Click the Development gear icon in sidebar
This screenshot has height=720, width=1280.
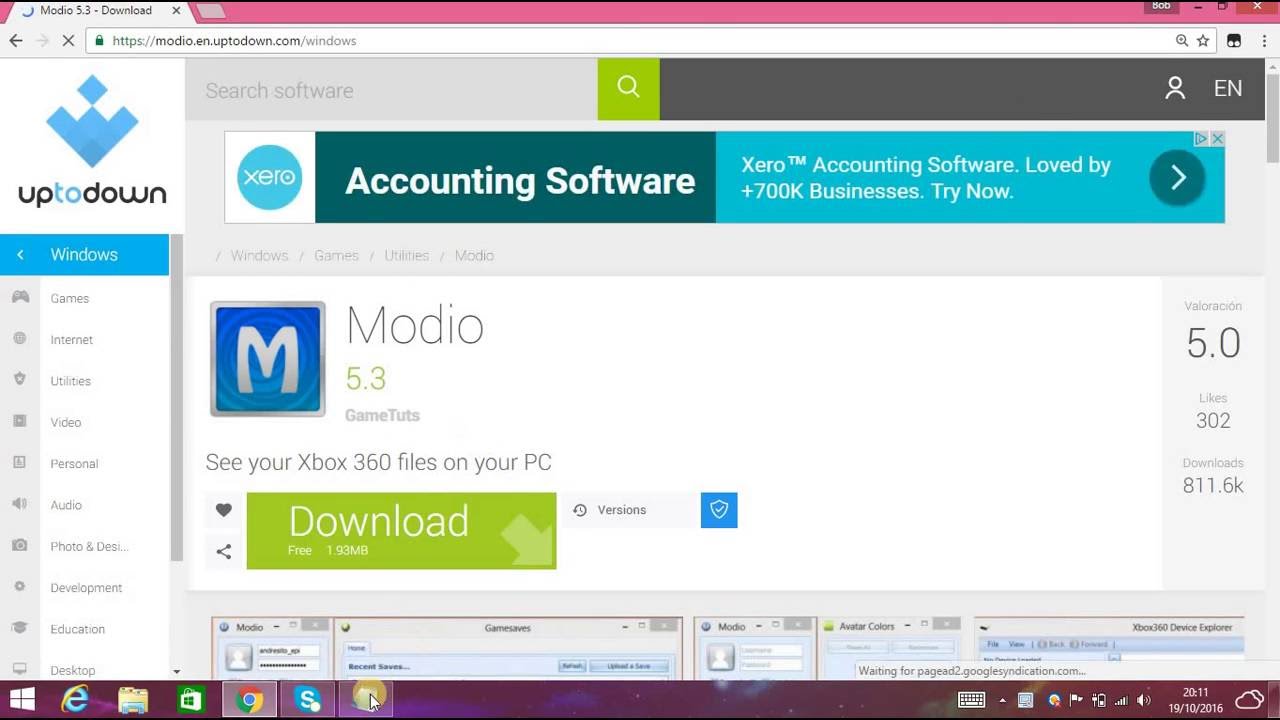[x=20, y=587]
